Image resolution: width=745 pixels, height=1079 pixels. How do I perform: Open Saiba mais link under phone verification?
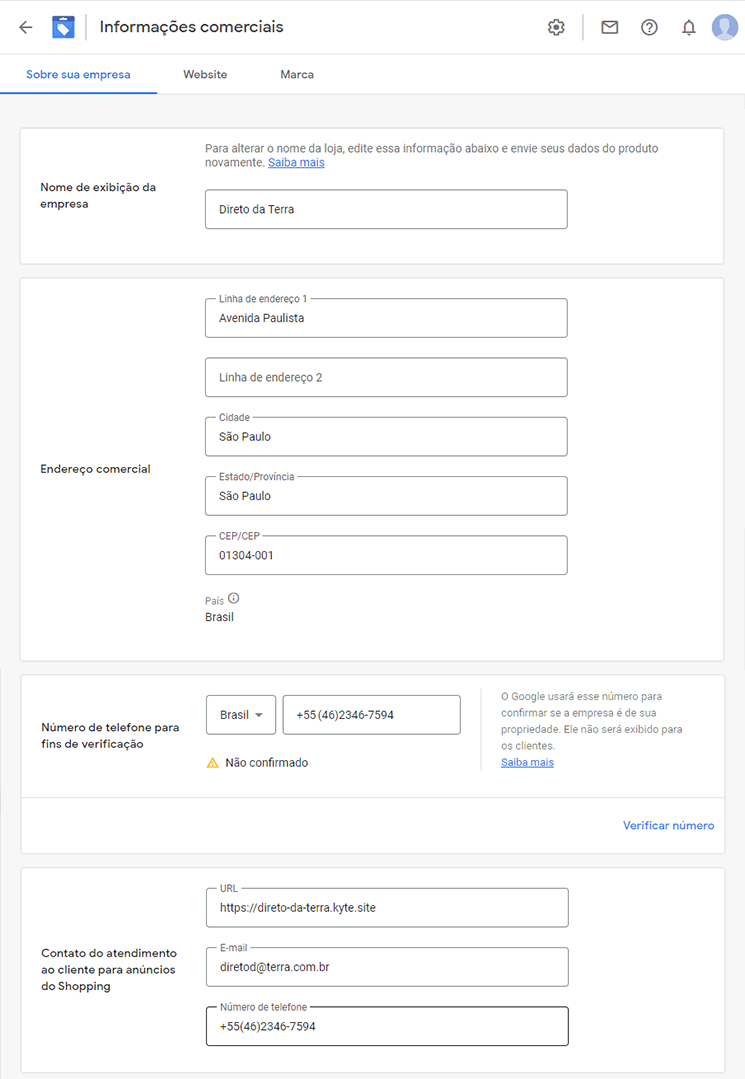528,762
